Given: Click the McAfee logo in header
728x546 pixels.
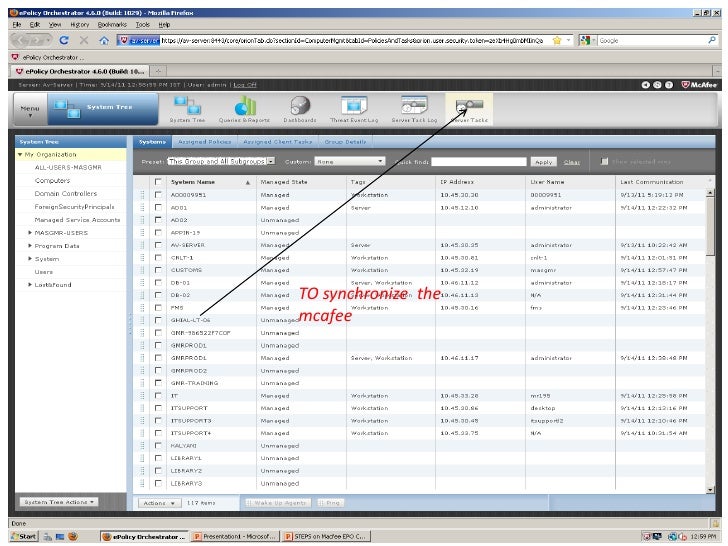Looking at the screenshot, I should click(x=699, y=84).
